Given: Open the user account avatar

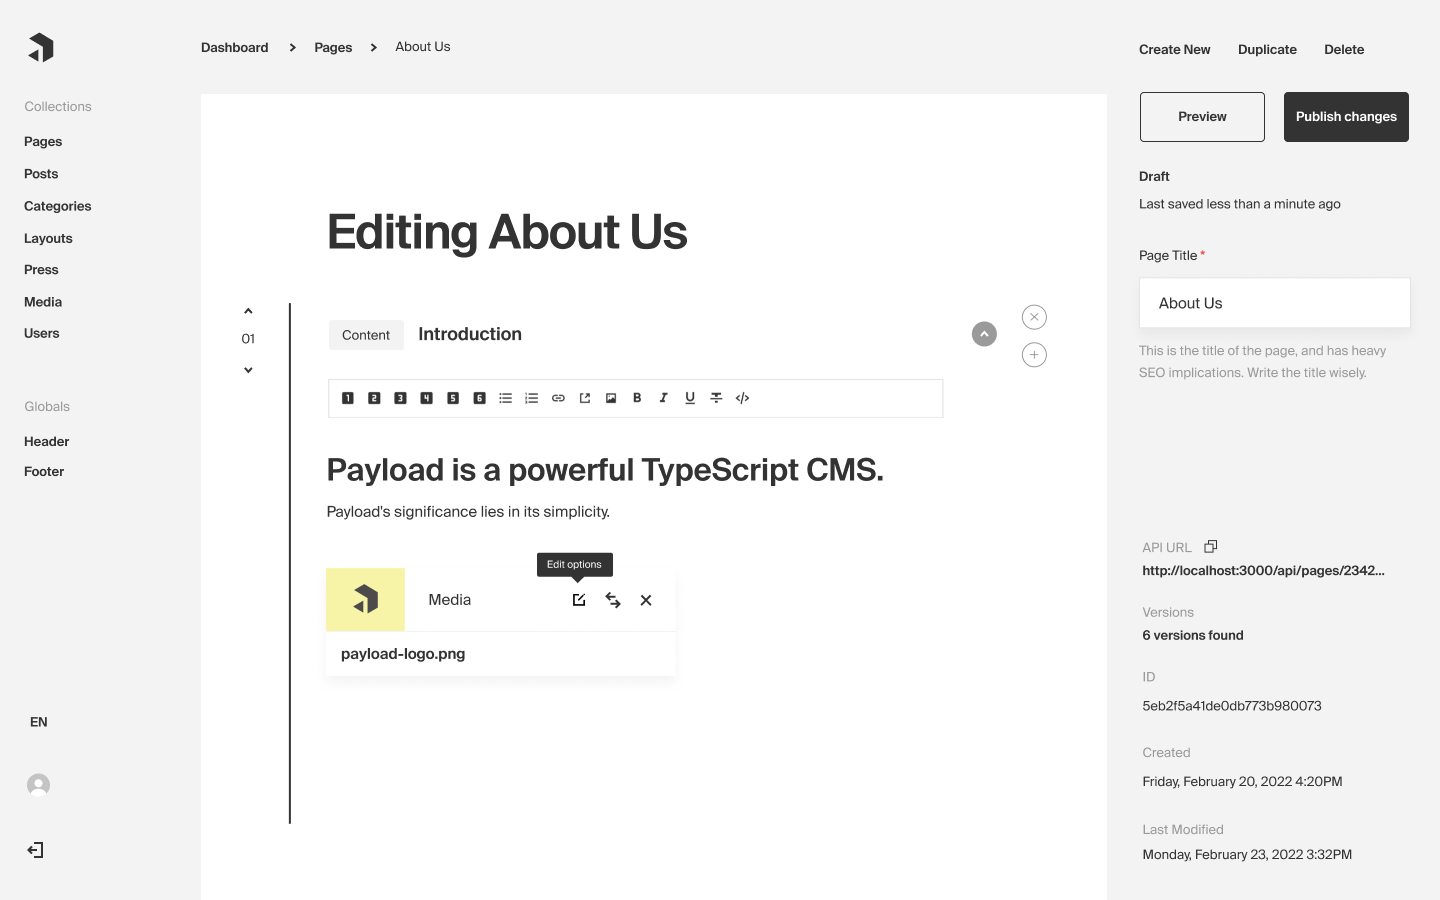Looking at the screenshot, I should pyautogui.click(x=38, y=785).
